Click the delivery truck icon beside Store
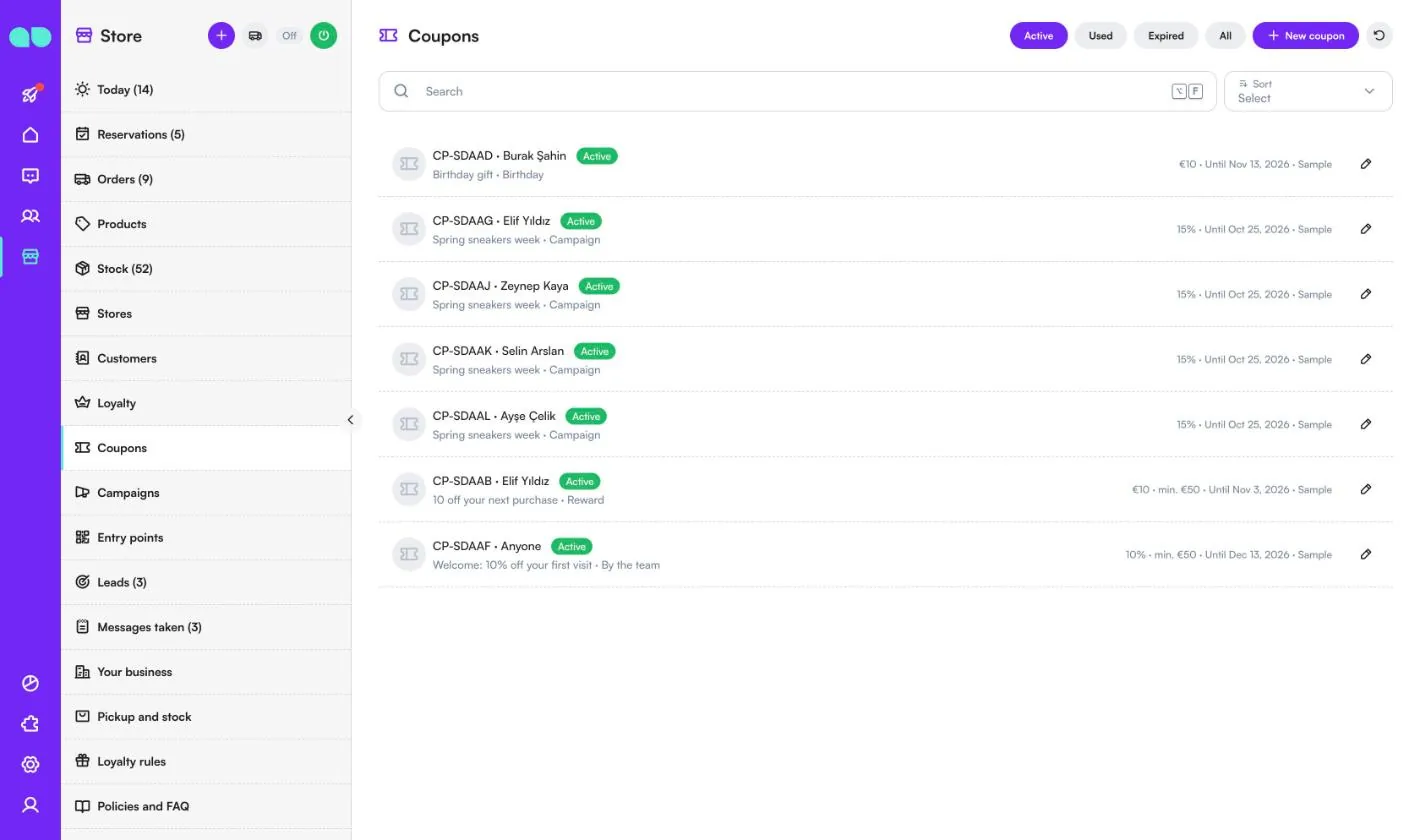This screenshot has width=1420, height=840. (255, 36)
